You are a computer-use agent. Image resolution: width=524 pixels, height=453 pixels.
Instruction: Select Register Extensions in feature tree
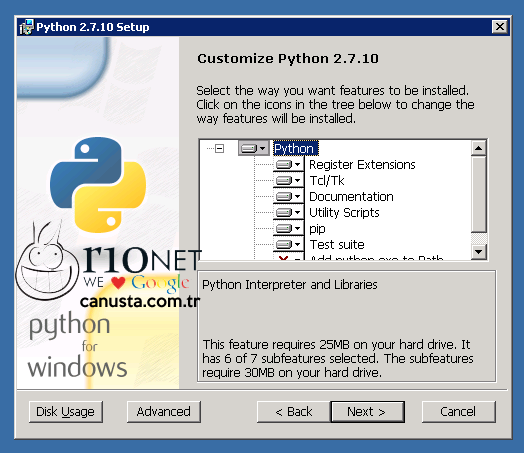tap(362, 165)
